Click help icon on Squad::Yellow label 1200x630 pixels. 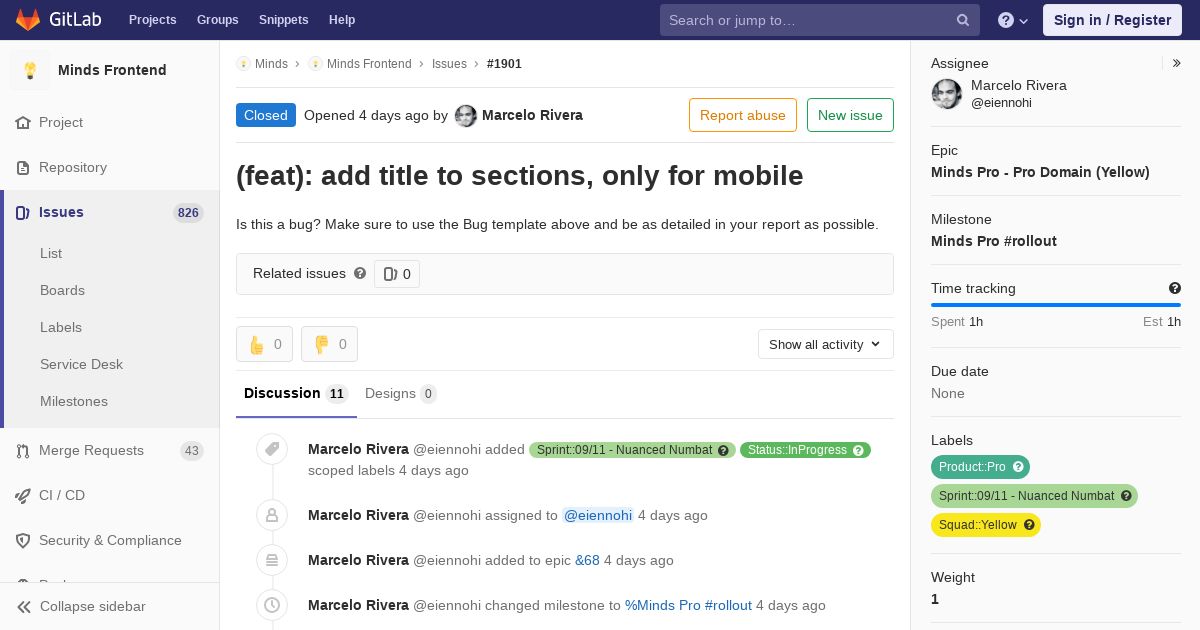pyautogui.click(x=1029, y=525)
